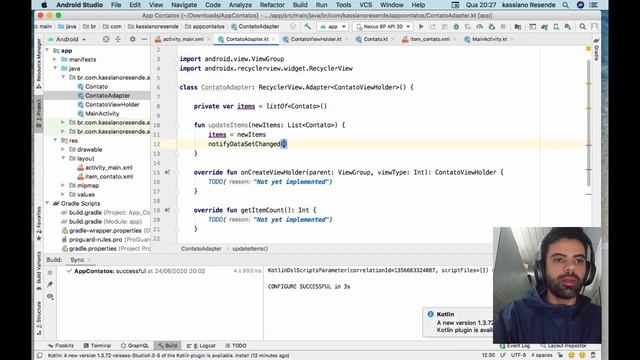Screen dimensions: 640x360
Task: Collapse the java folder
Action: [55, 69]
